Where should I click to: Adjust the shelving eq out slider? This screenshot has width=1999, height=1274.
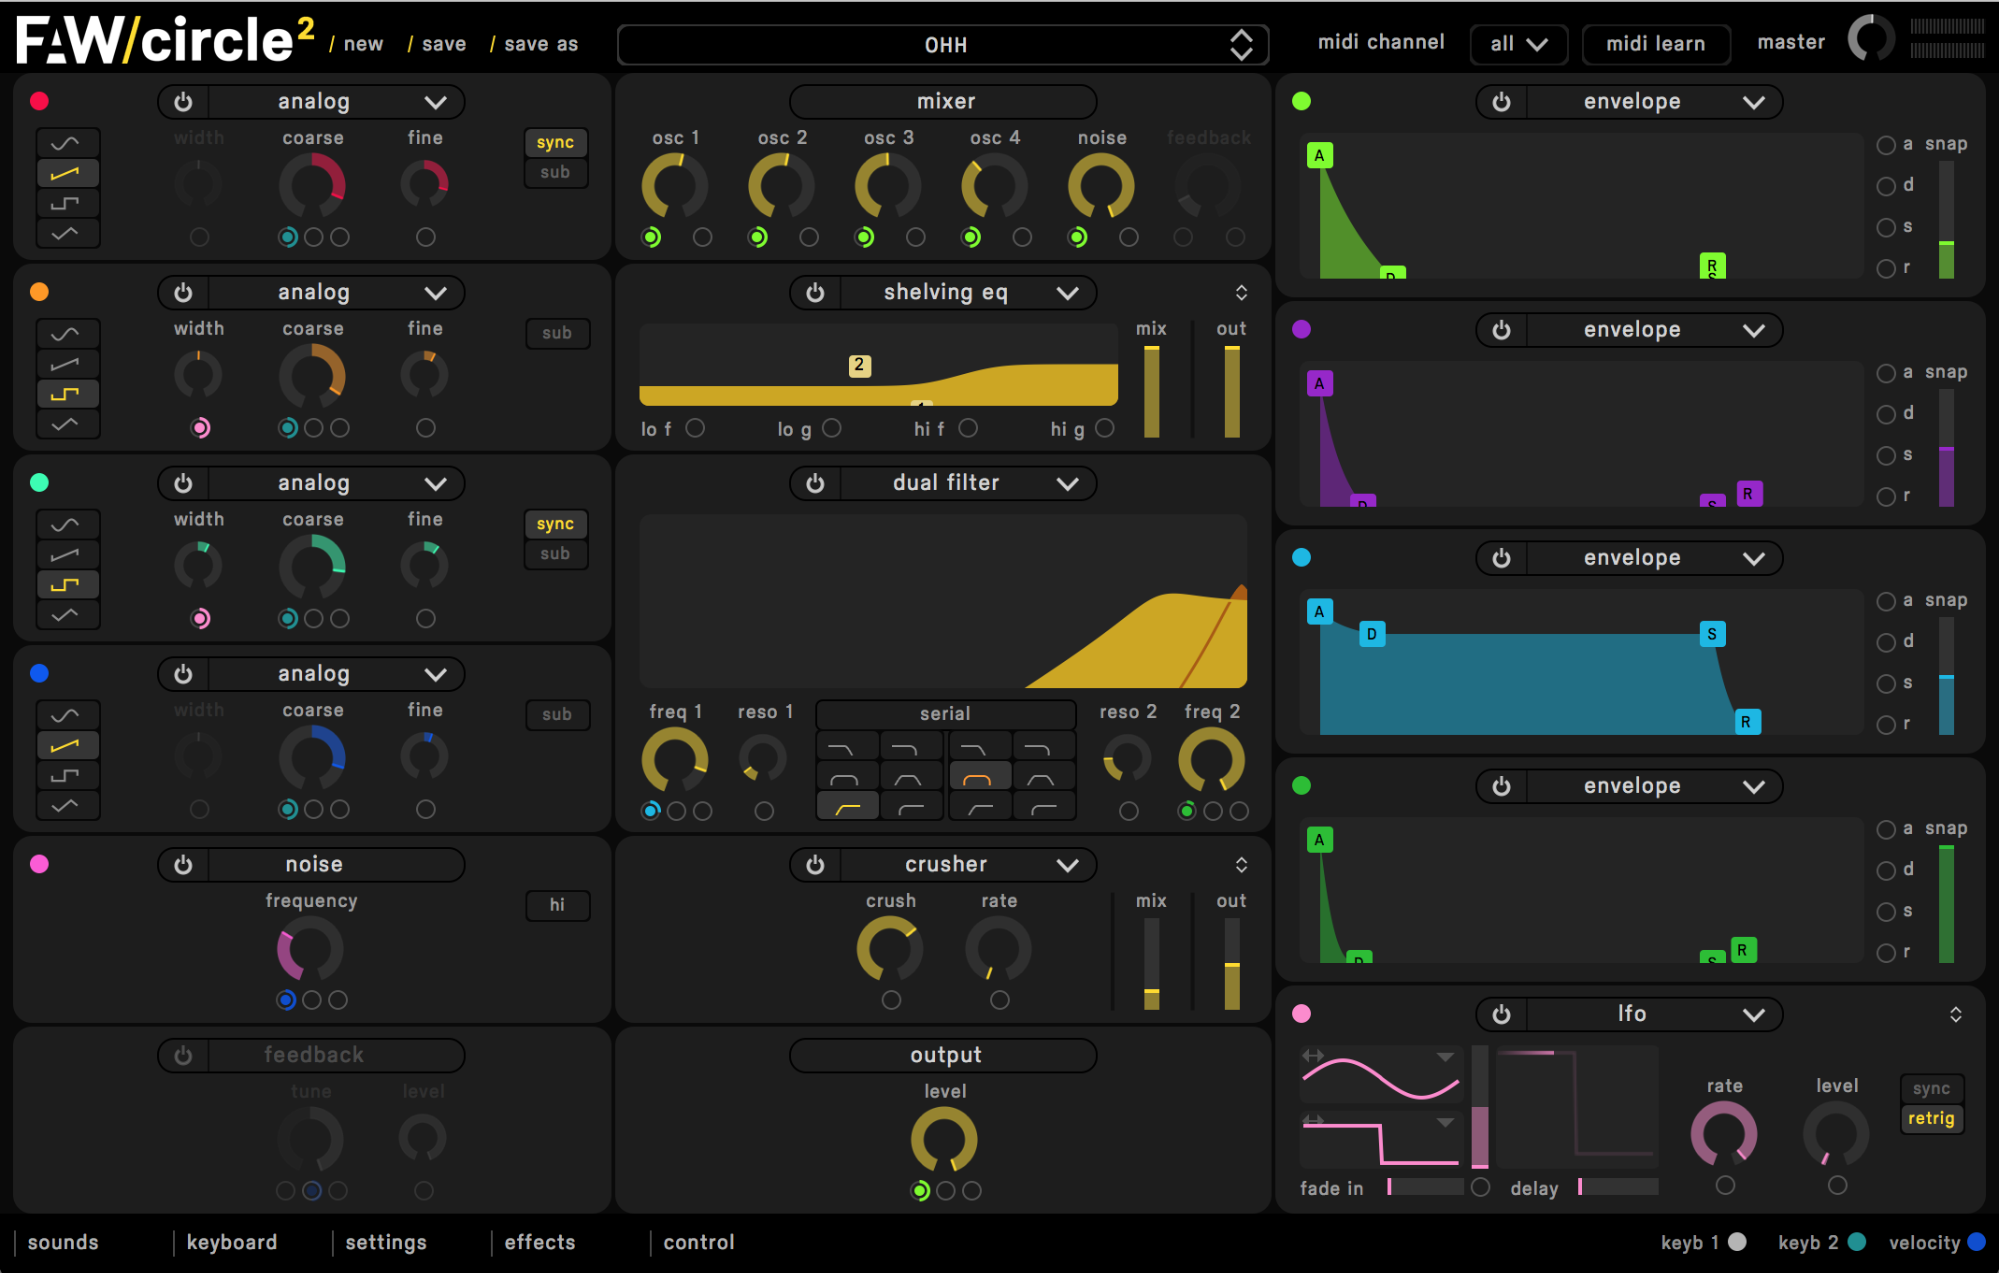coord(1231,392)
